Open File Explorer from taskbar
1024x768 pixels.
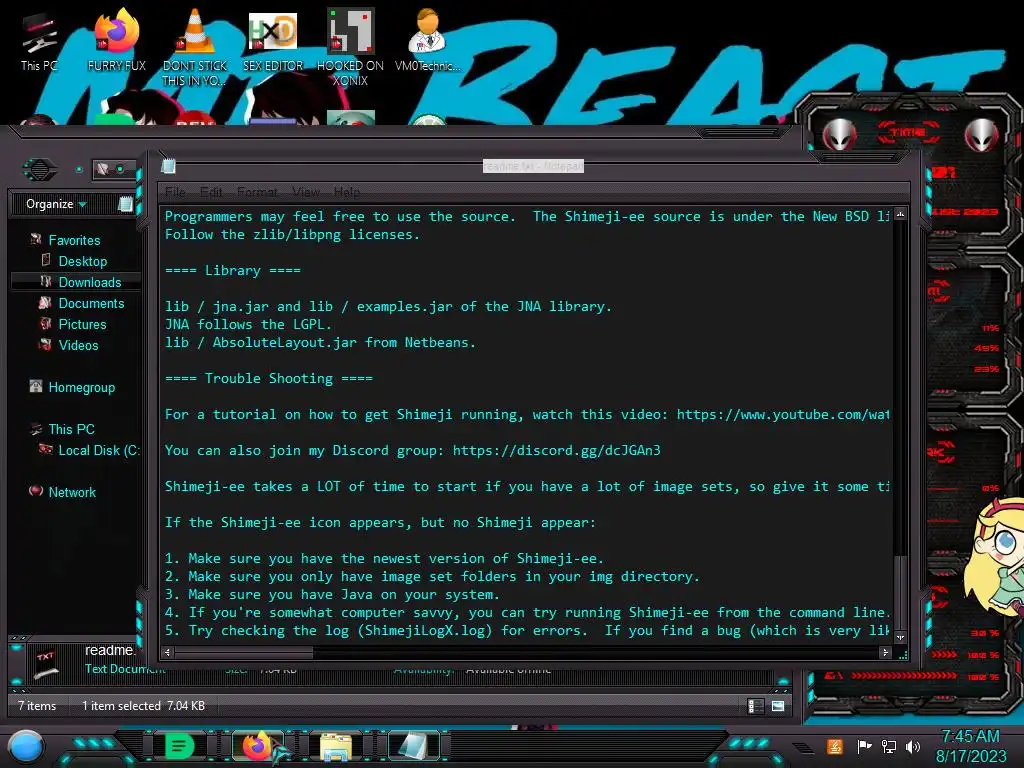coord(336,746)
